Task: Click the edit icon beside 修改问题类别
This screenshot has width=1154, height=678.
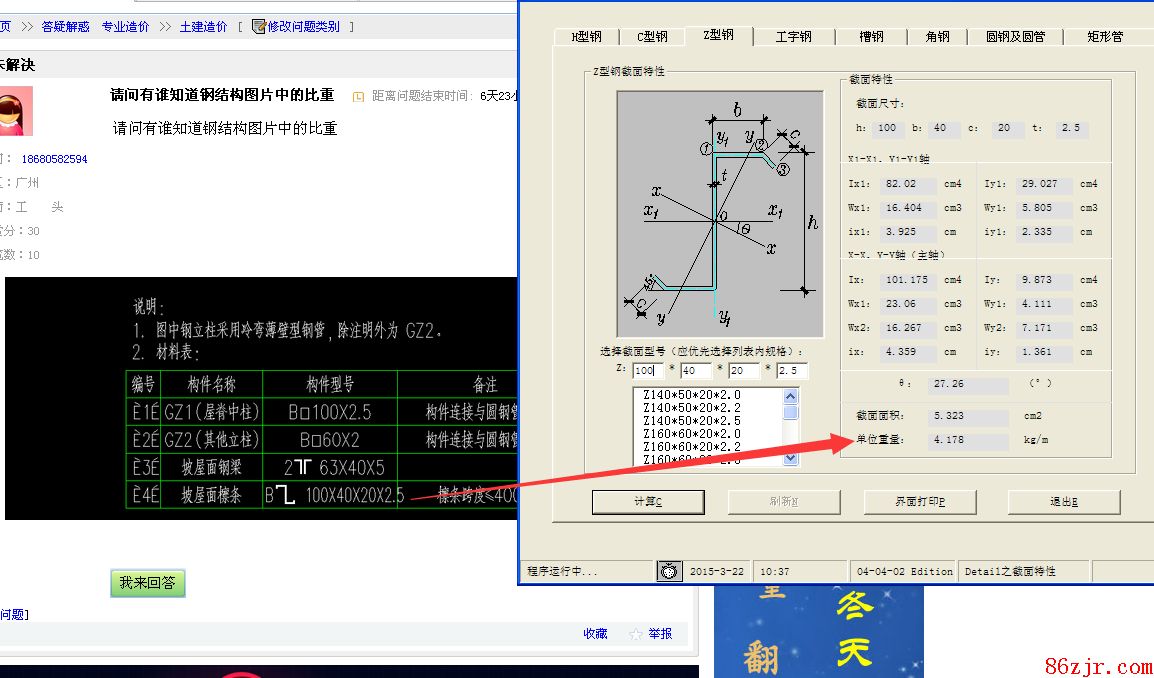Action: coord(259,27)
